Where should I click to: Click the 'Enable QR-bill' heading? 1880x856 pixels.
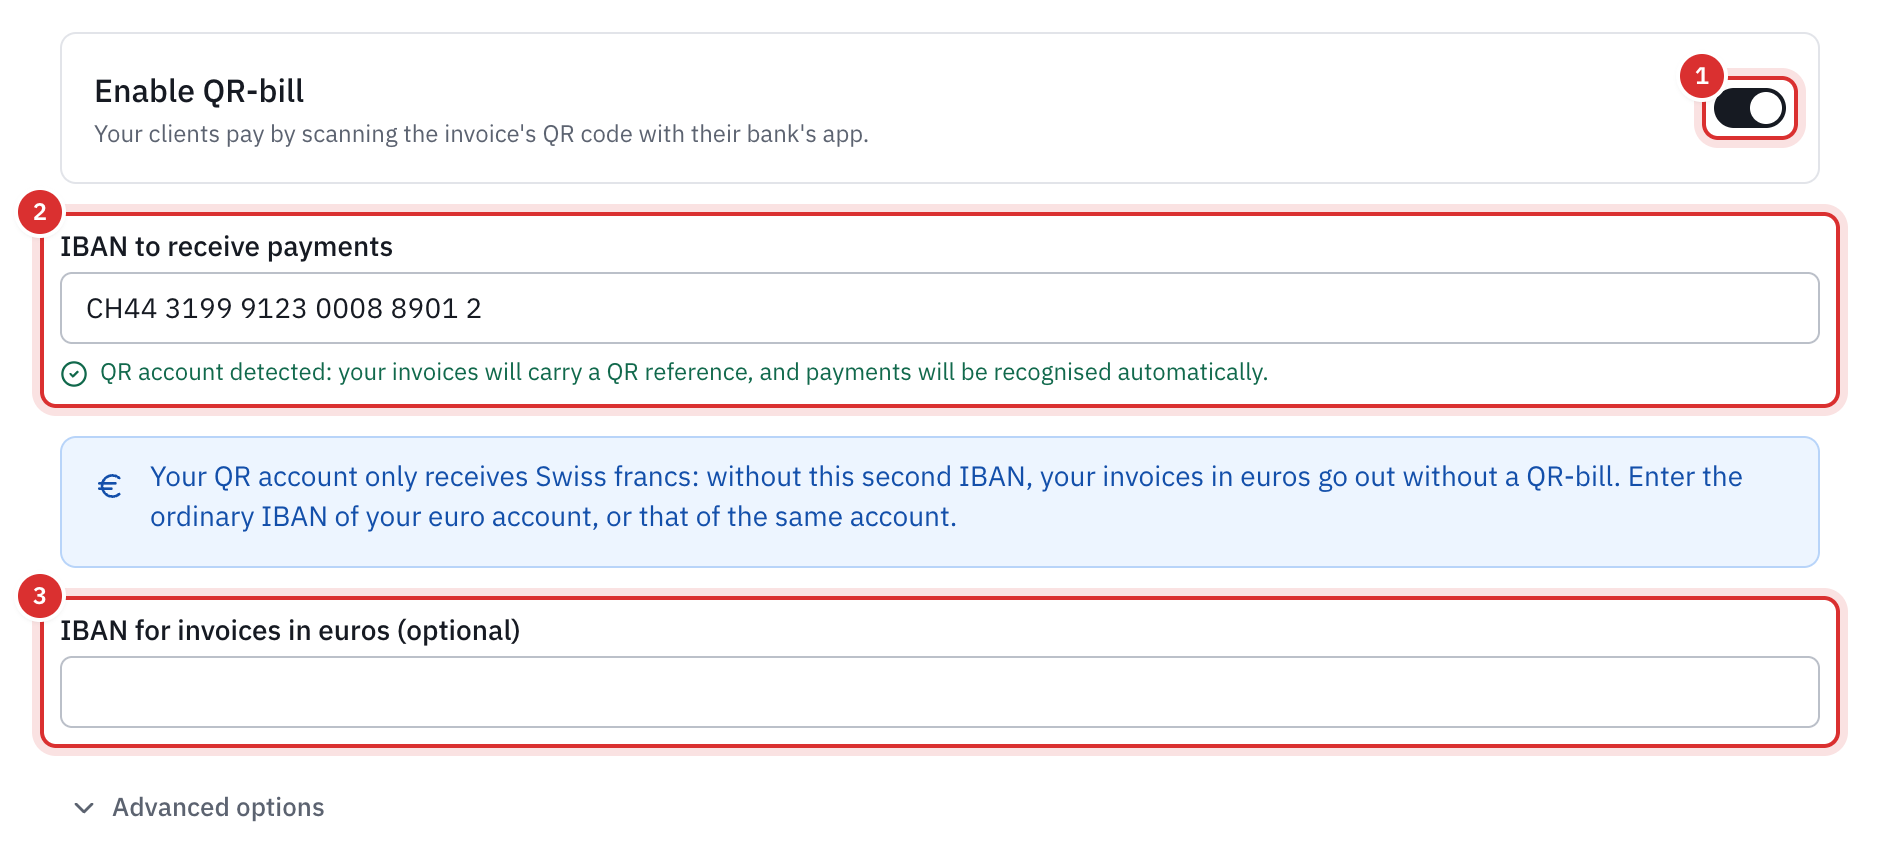(199, 91)
